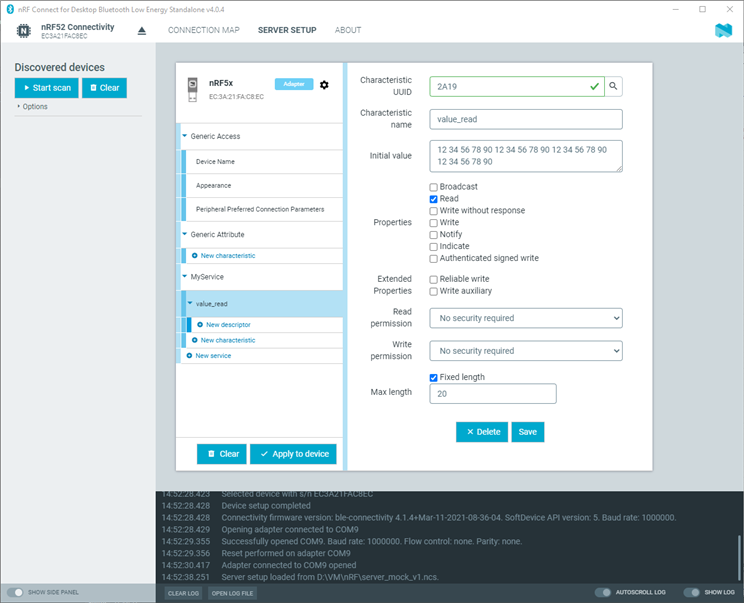Click the Start scan button
This screenshot has width=744, height=603.
coord(46,88)
